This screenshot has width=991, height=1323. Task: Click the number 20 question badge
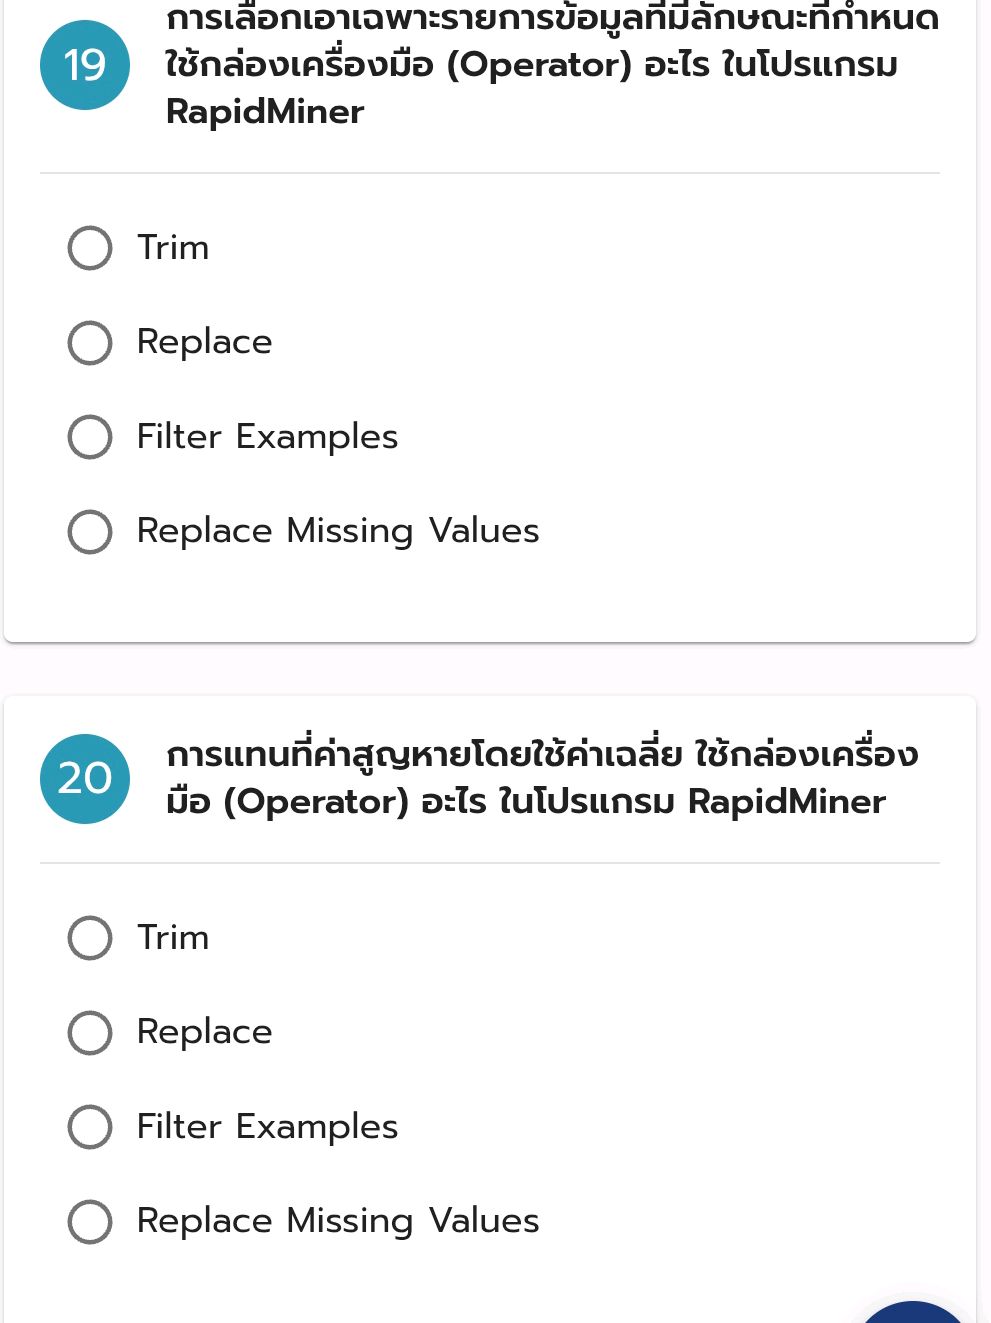point(85,779)
